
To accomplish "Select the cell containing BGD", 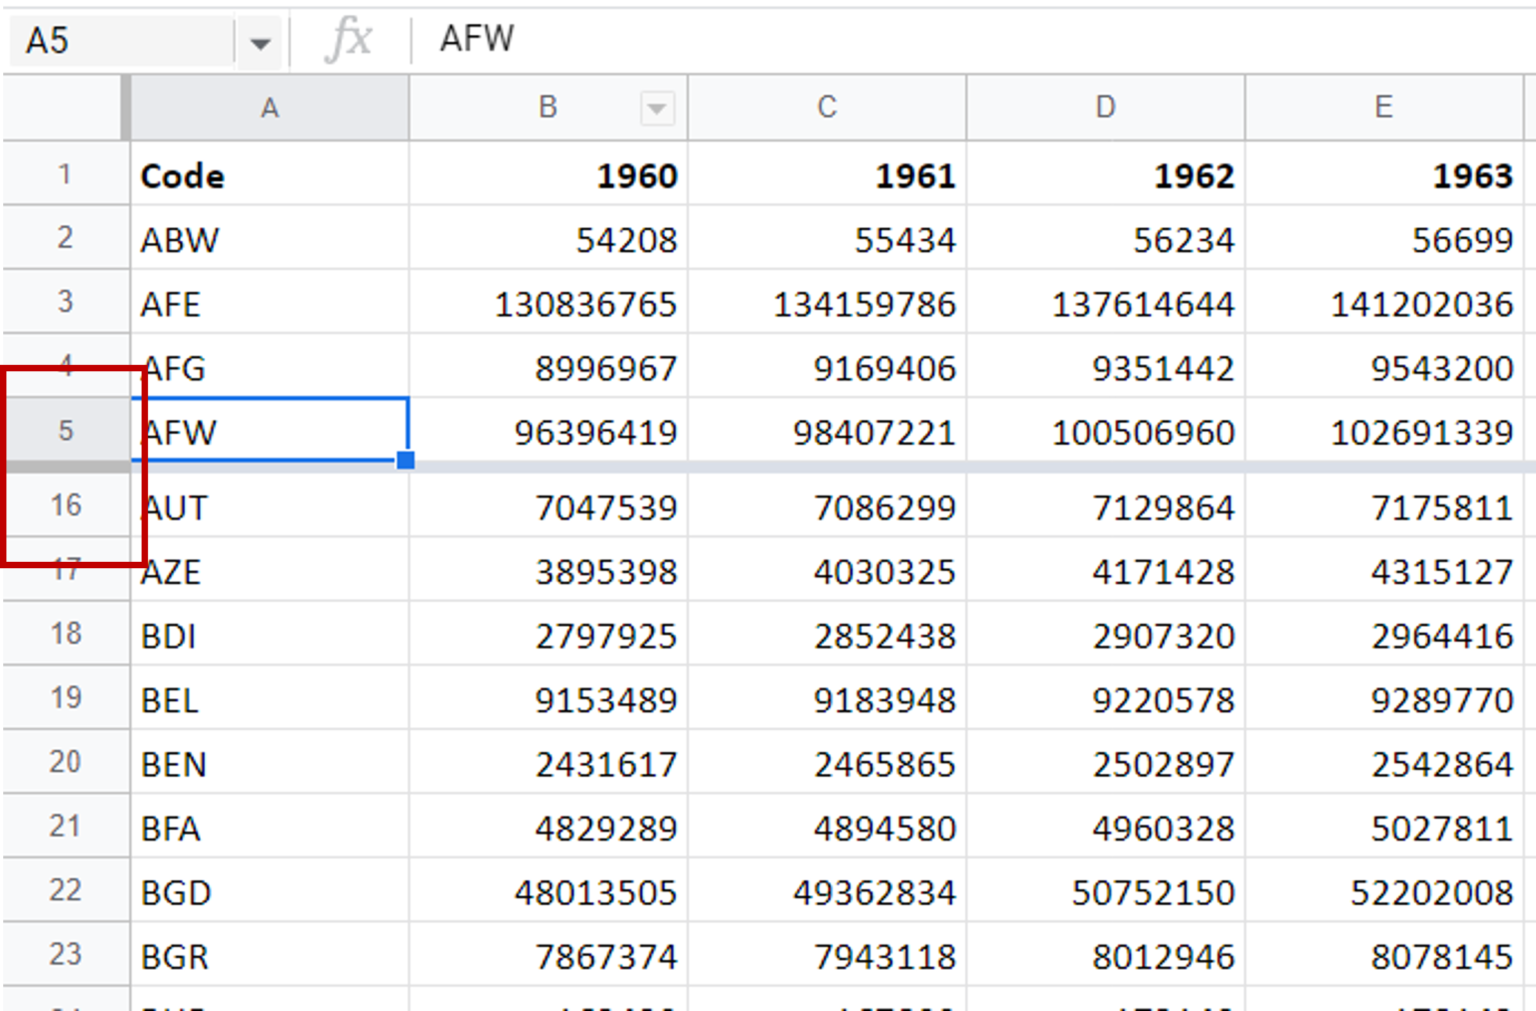I will click(x=270, y=891).
